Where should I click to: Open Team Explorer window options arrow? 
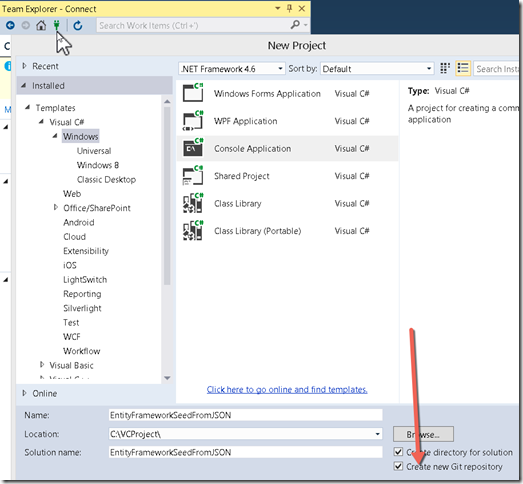(278, 8)
